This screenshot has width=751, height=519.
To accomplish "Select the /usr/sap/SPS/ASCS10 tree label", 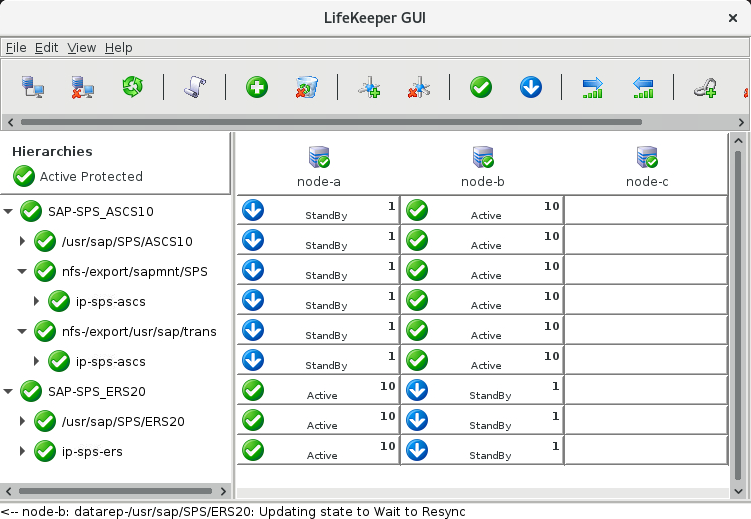I will click(127, 241).
